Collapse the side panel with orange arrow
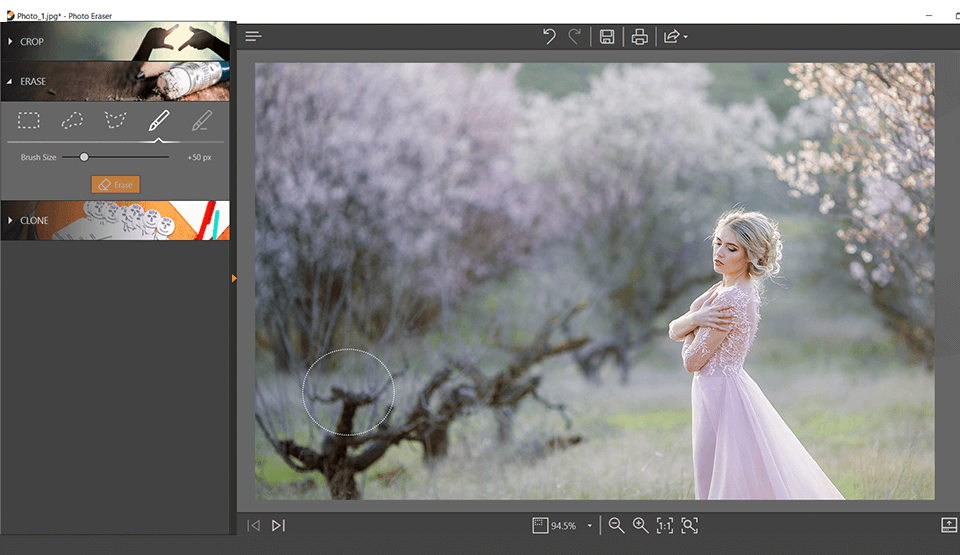 pyautogui.click(x=234, y=278)
